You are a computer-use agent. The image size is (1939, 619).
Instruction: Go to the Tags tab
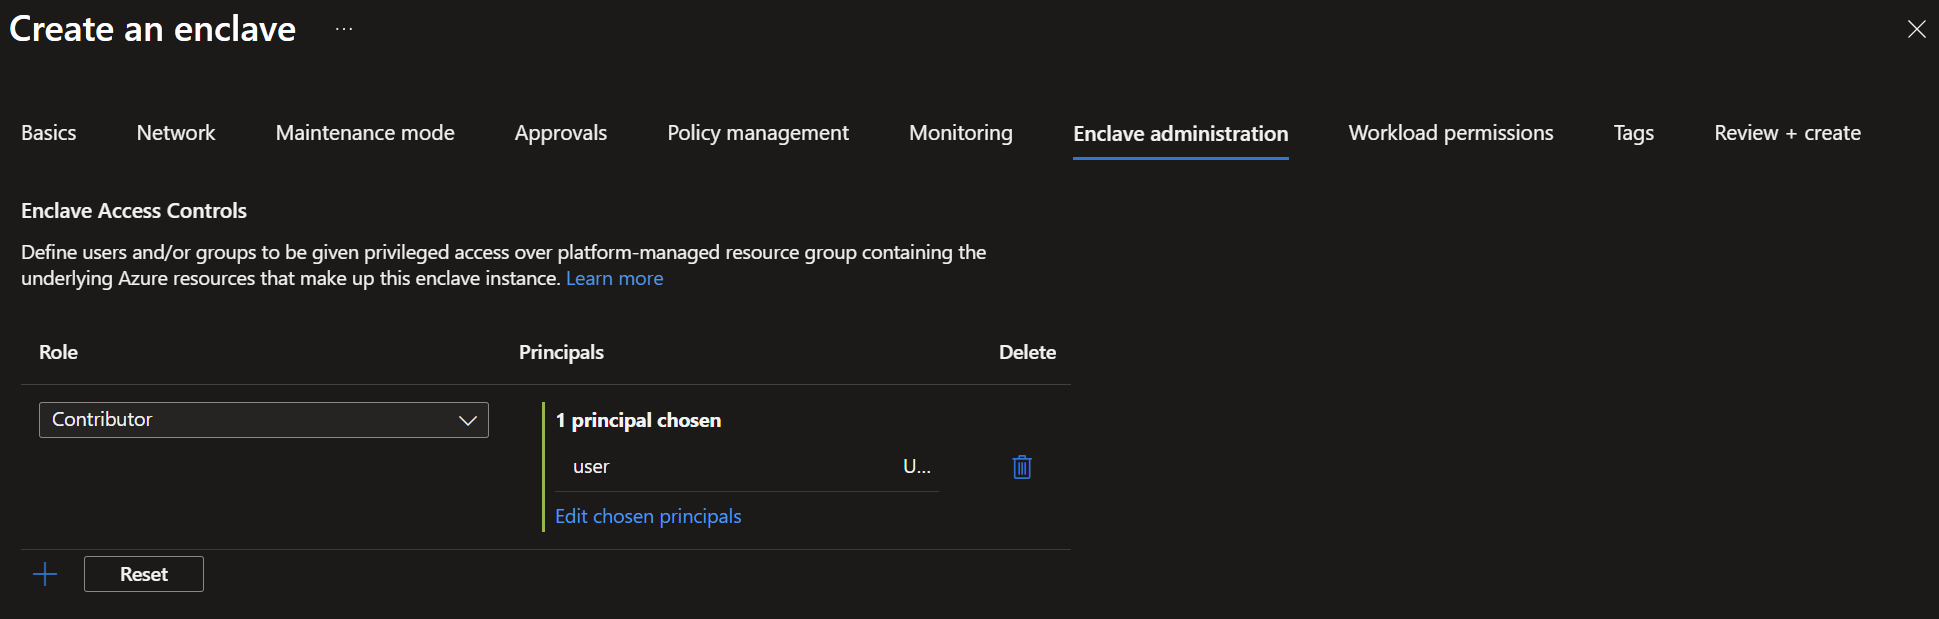[1634, 133]
